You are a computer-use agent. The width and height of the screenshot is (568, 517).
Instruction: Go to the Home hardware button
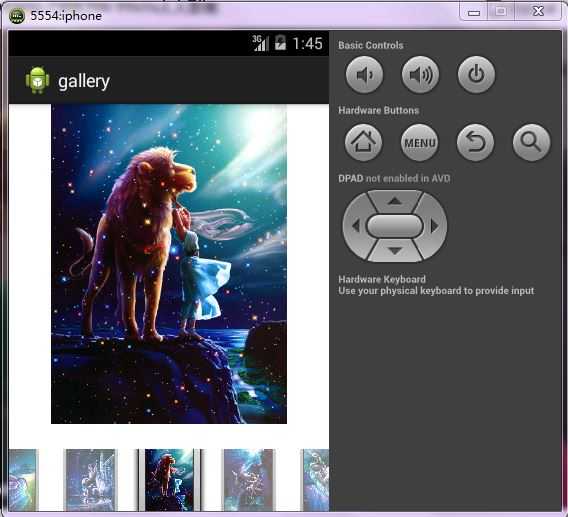pos(363,142)
